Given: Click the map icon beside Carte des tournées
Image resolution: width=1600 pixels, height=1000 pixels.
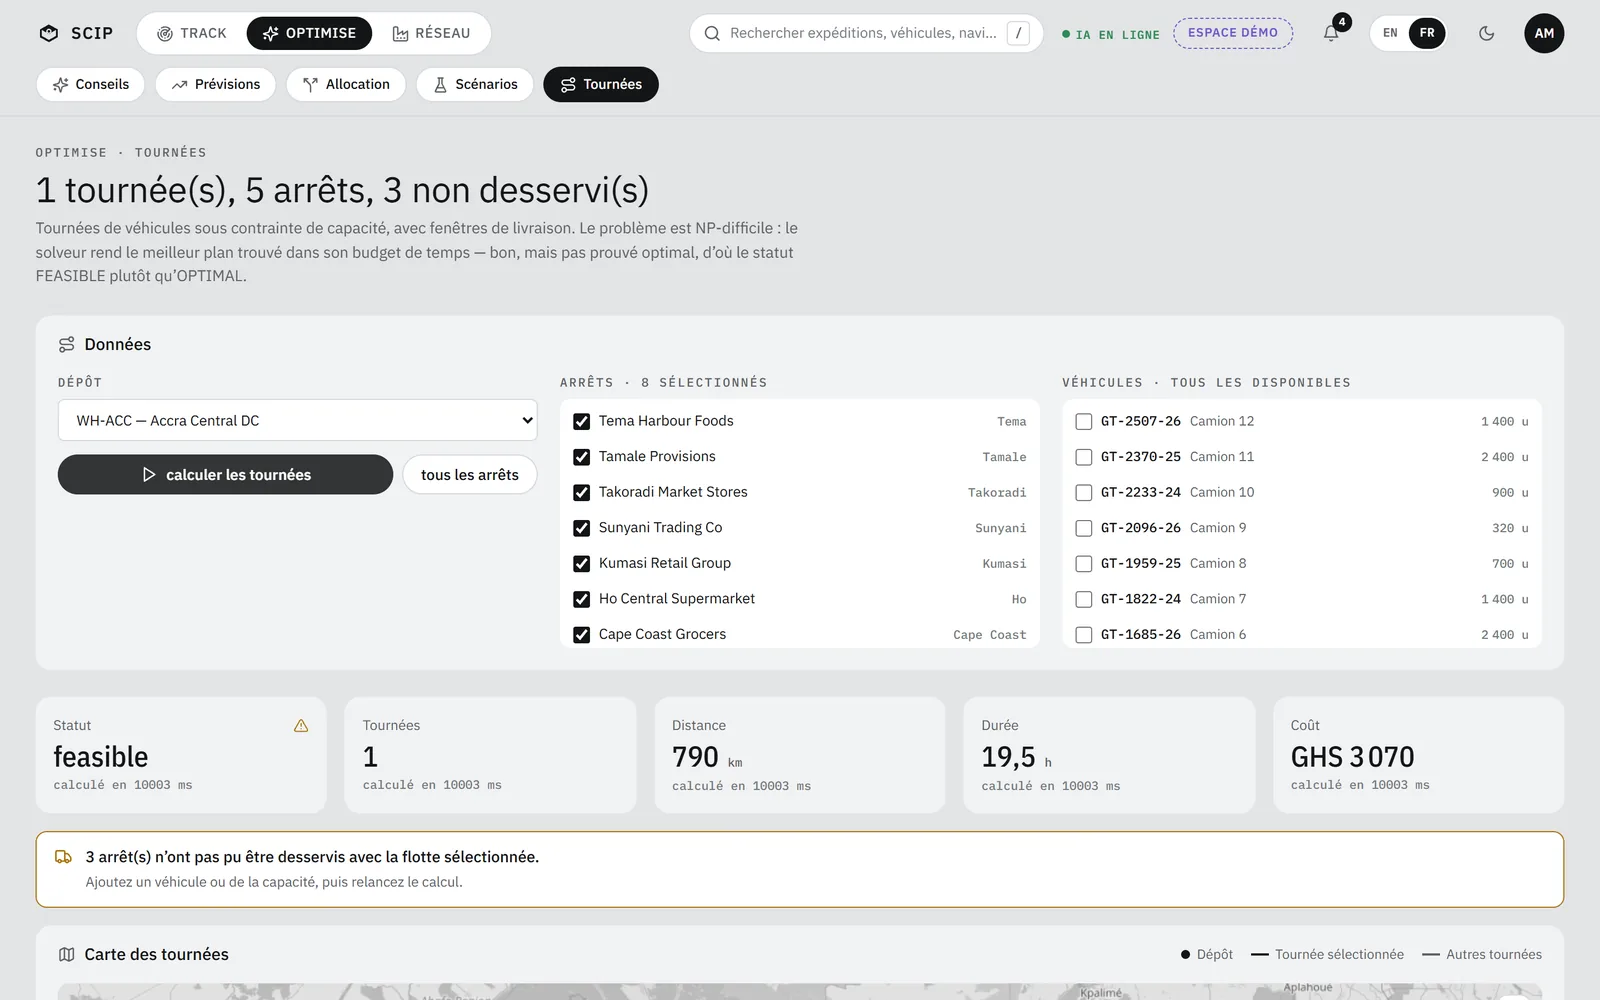Looking at the screenshot, I should point(67,954).
